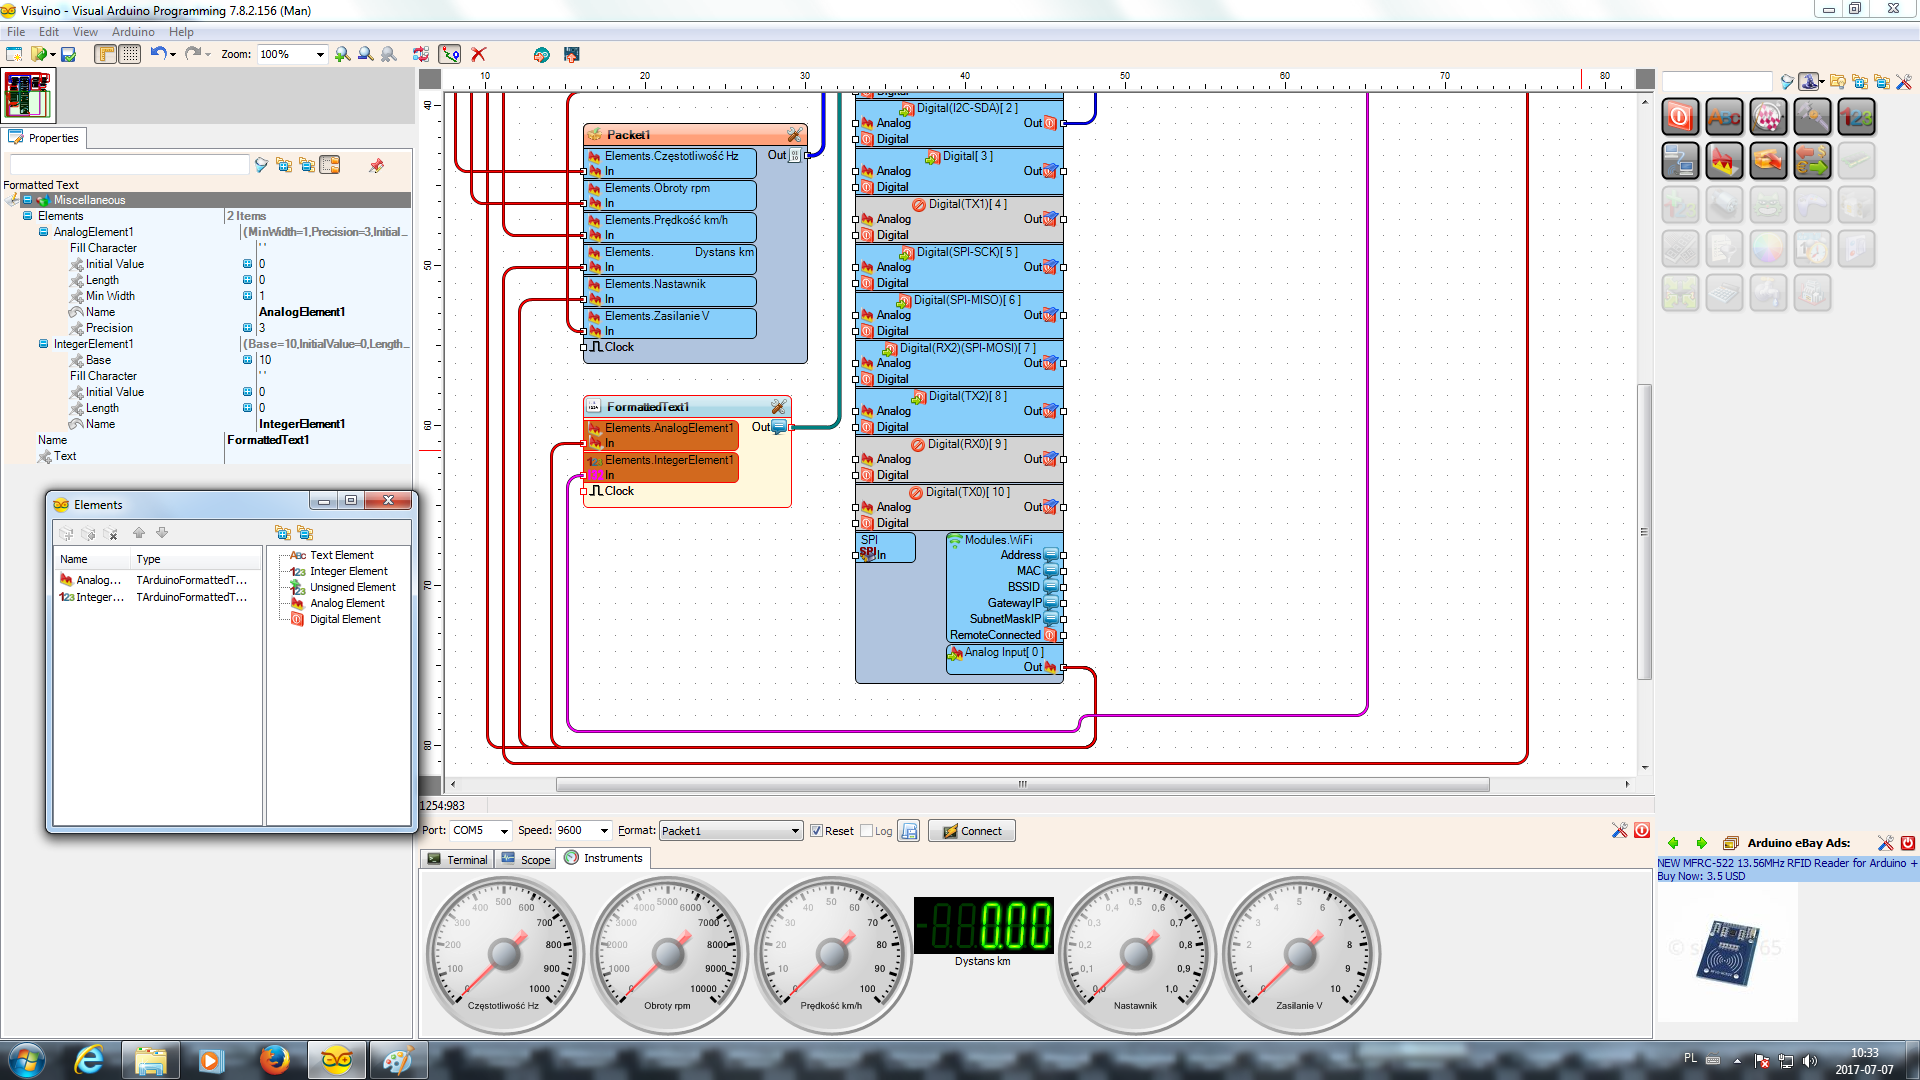Image resolution: width=1920 pixels, height=1080 pixels.
Task: Click the Properties filter search field
Action: [129, 165]
